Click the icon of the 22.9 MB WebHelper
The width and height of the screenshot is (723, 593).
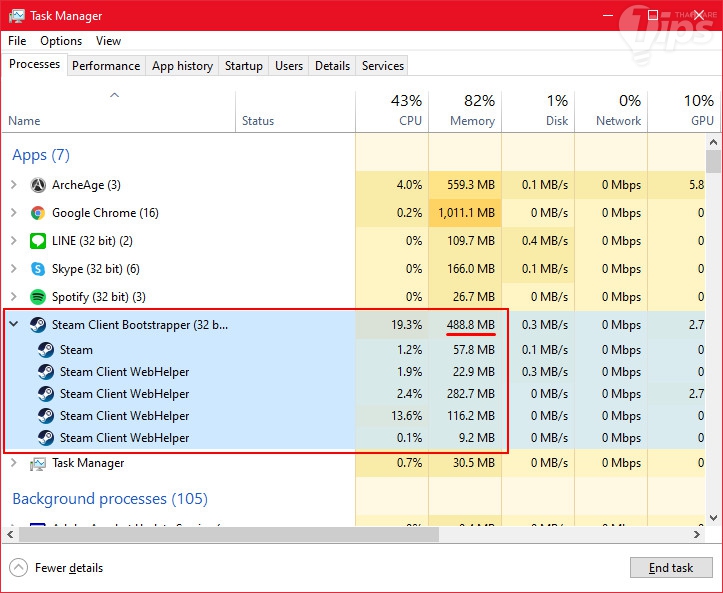coord(46,372)
